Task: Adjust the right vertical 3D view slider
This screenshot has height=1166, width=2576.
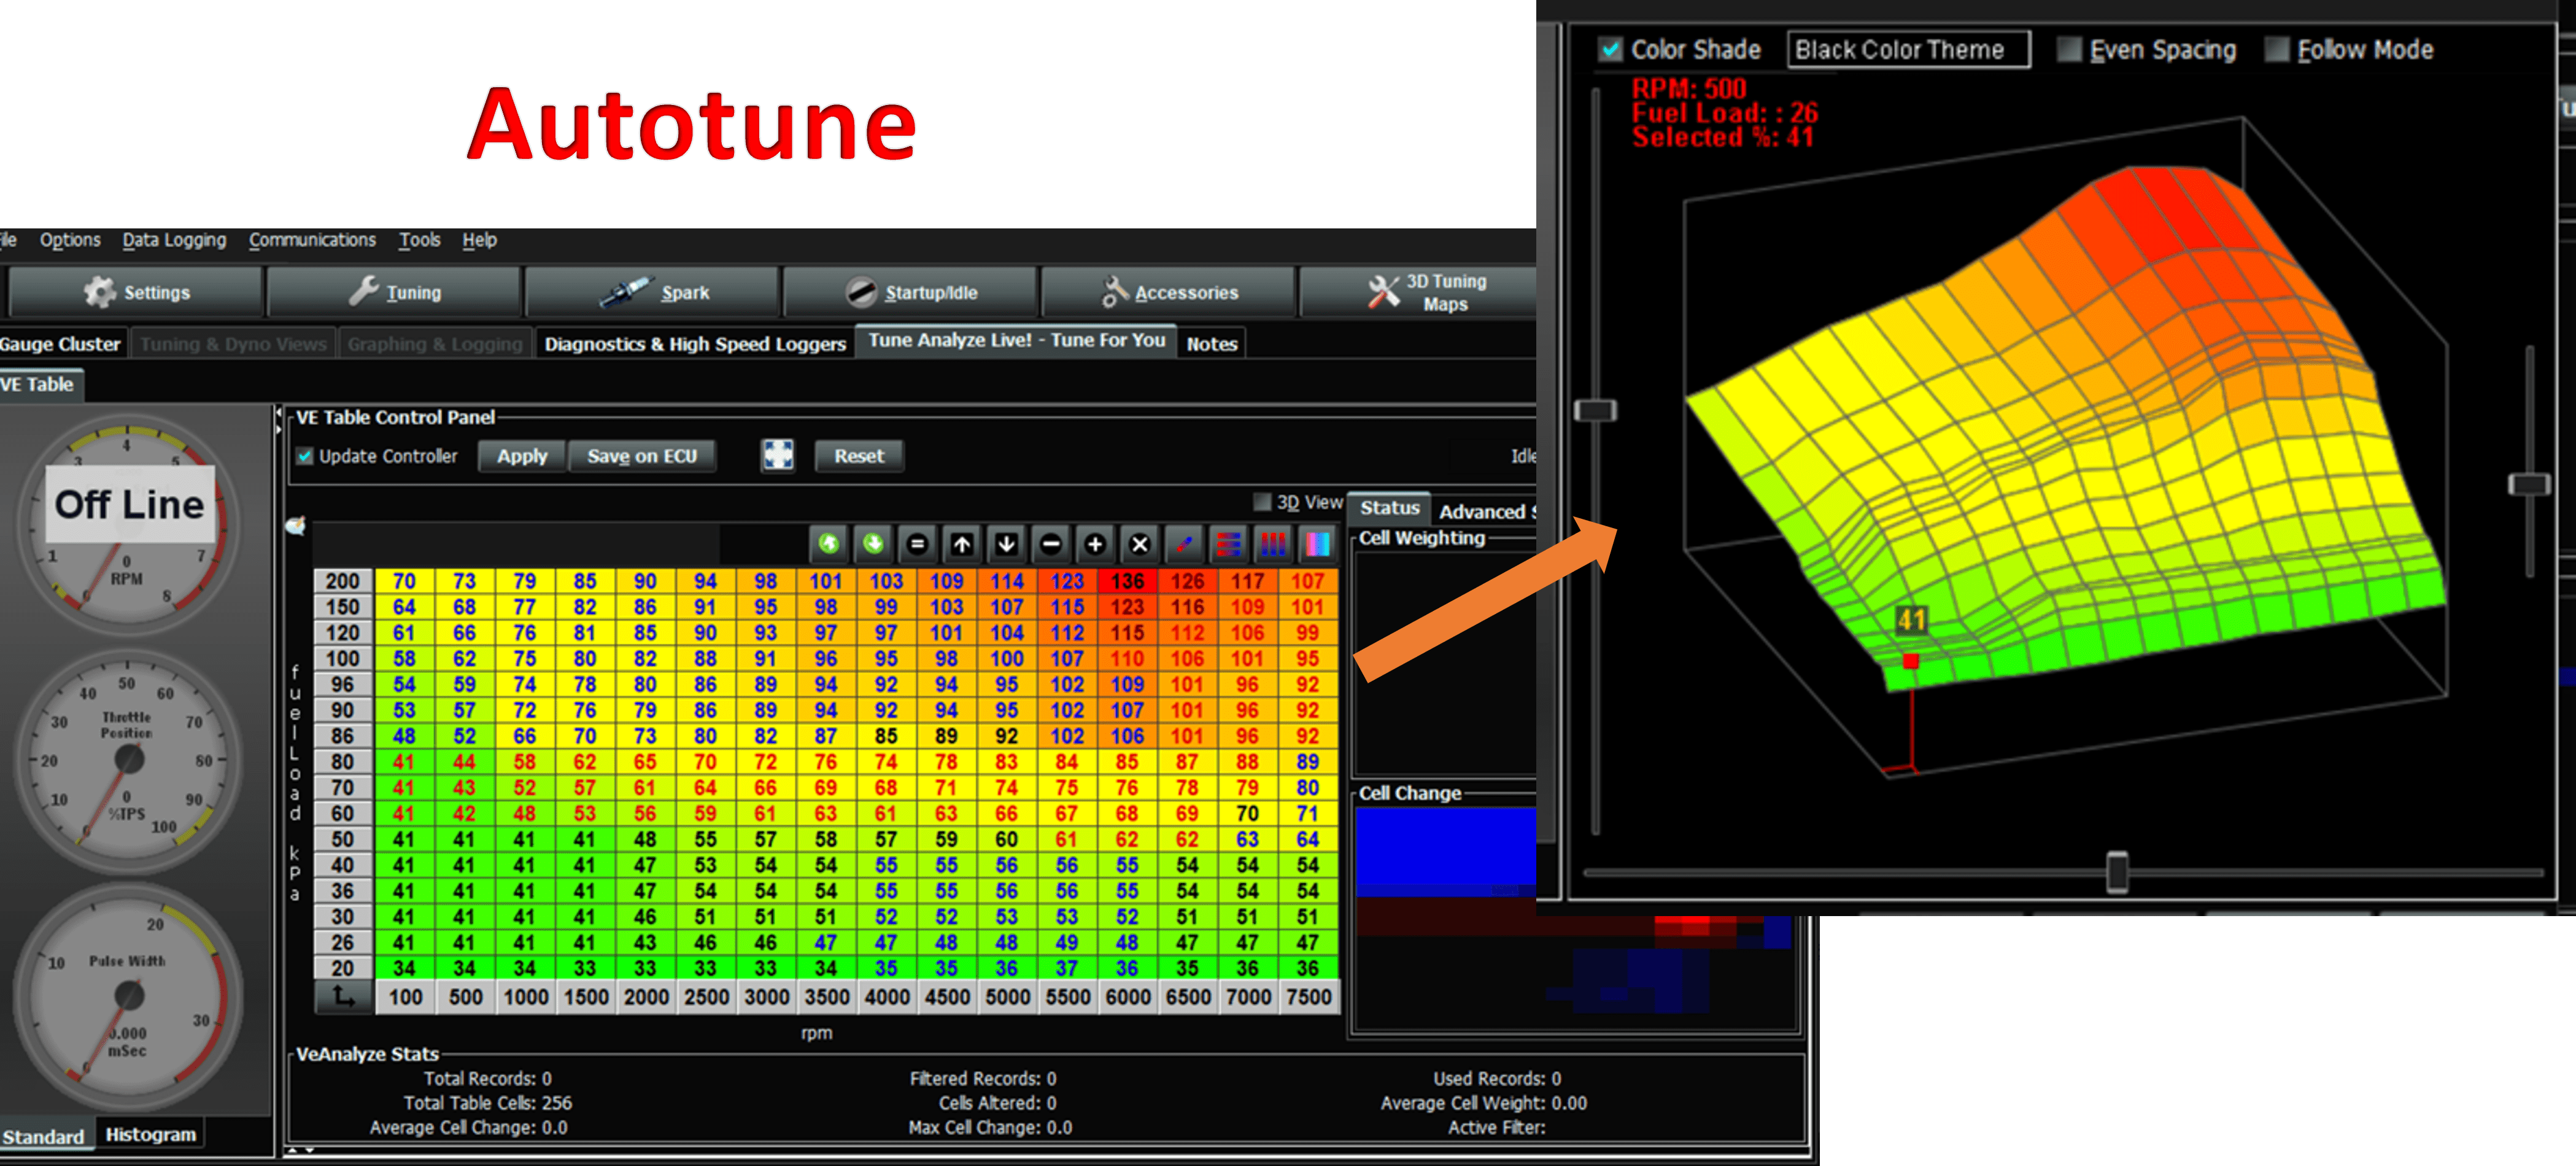Action: click(x=2529, y=484)
